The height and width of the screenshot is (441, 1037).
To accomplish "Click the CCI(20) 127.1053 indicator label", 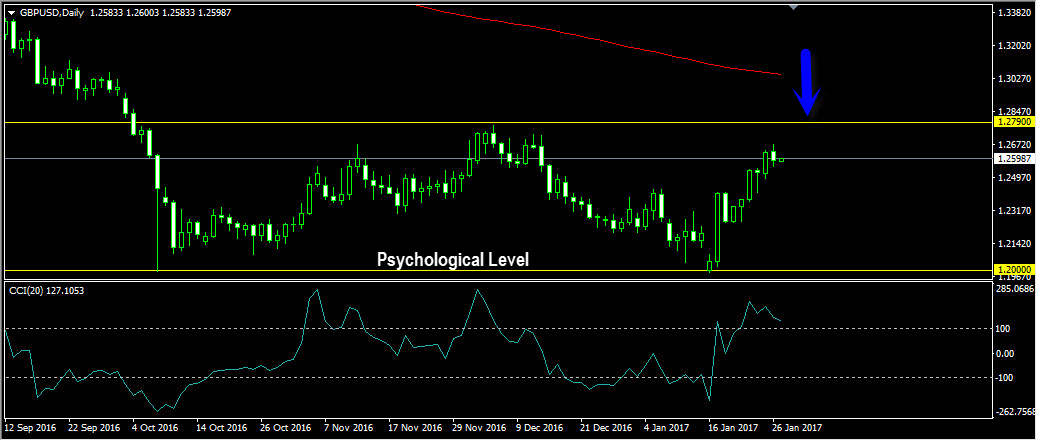I will click(x=46, y=290).
